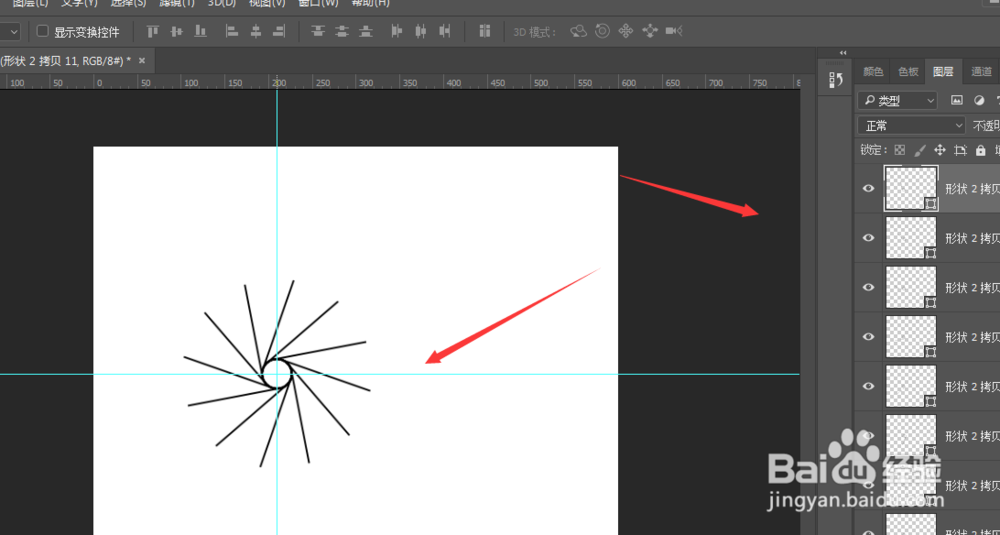Open the 滤镜(T) menu
Screen dimensions: 1000x535
pos(177,4)
